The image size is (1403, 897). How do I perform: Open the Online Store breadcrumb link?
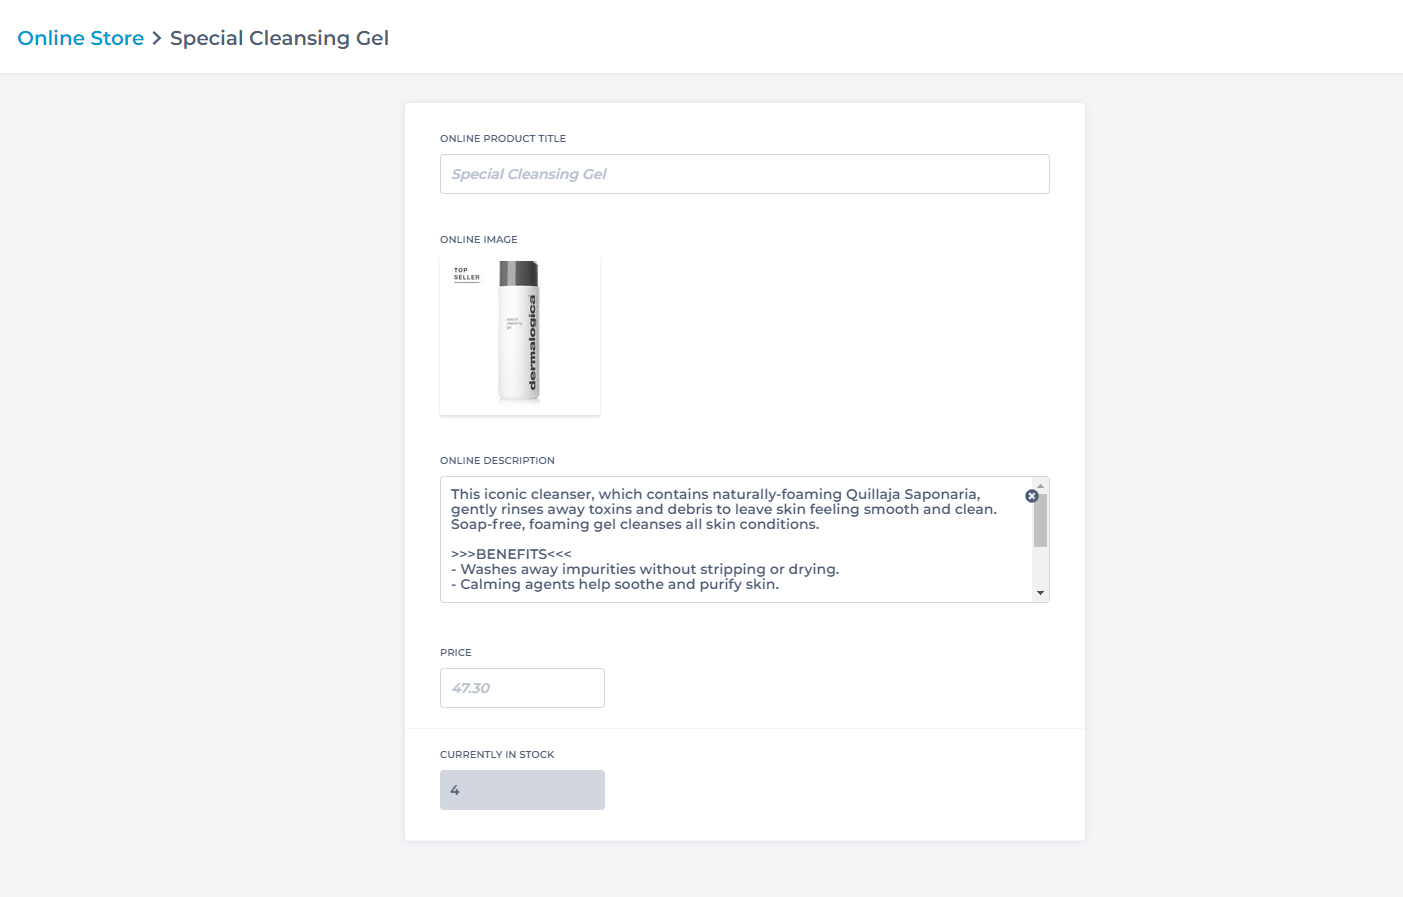(x=81, y=38)
